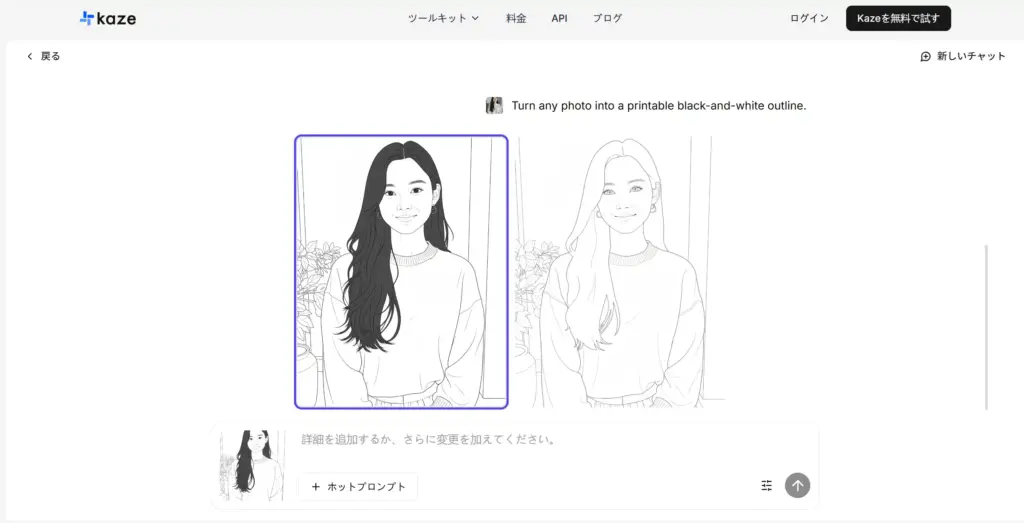Image resolution: width=1024 pixels, height=523 pixels.
Task: Click the small photo thumbnail beside the prompt
Action: (494, 106)
